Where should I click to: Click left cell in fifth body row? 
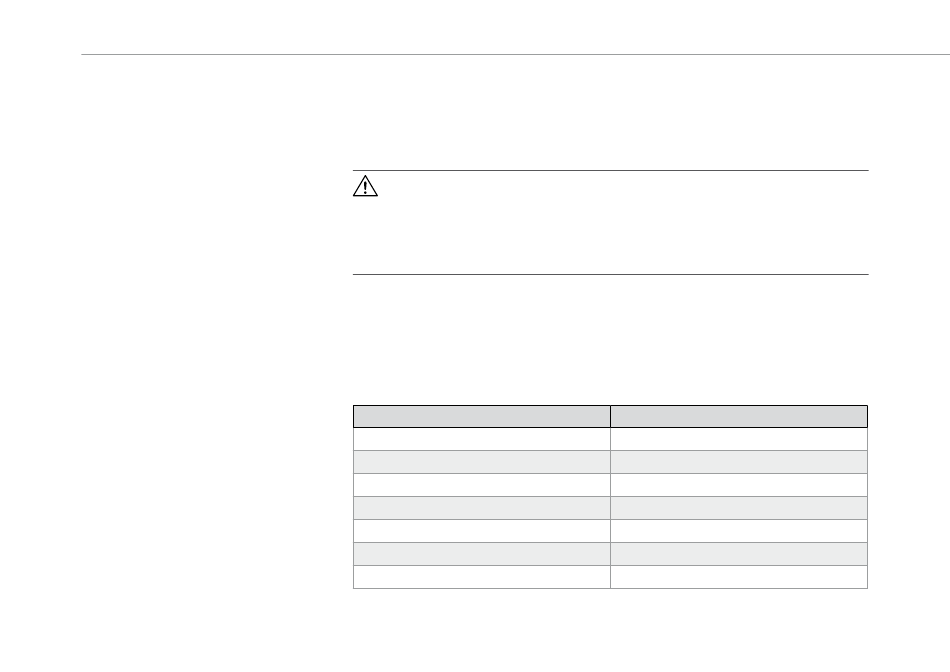pos(482,531)
